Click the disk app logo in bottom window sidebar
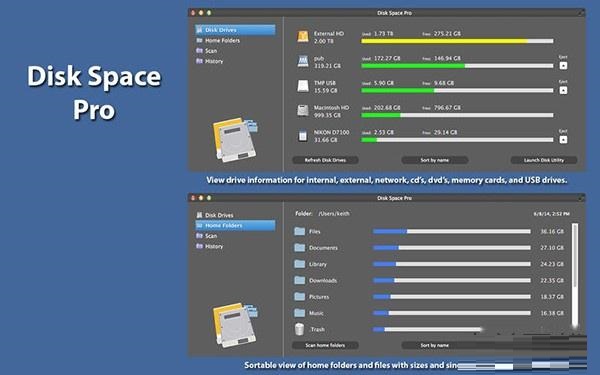 [x=235, y=325]
